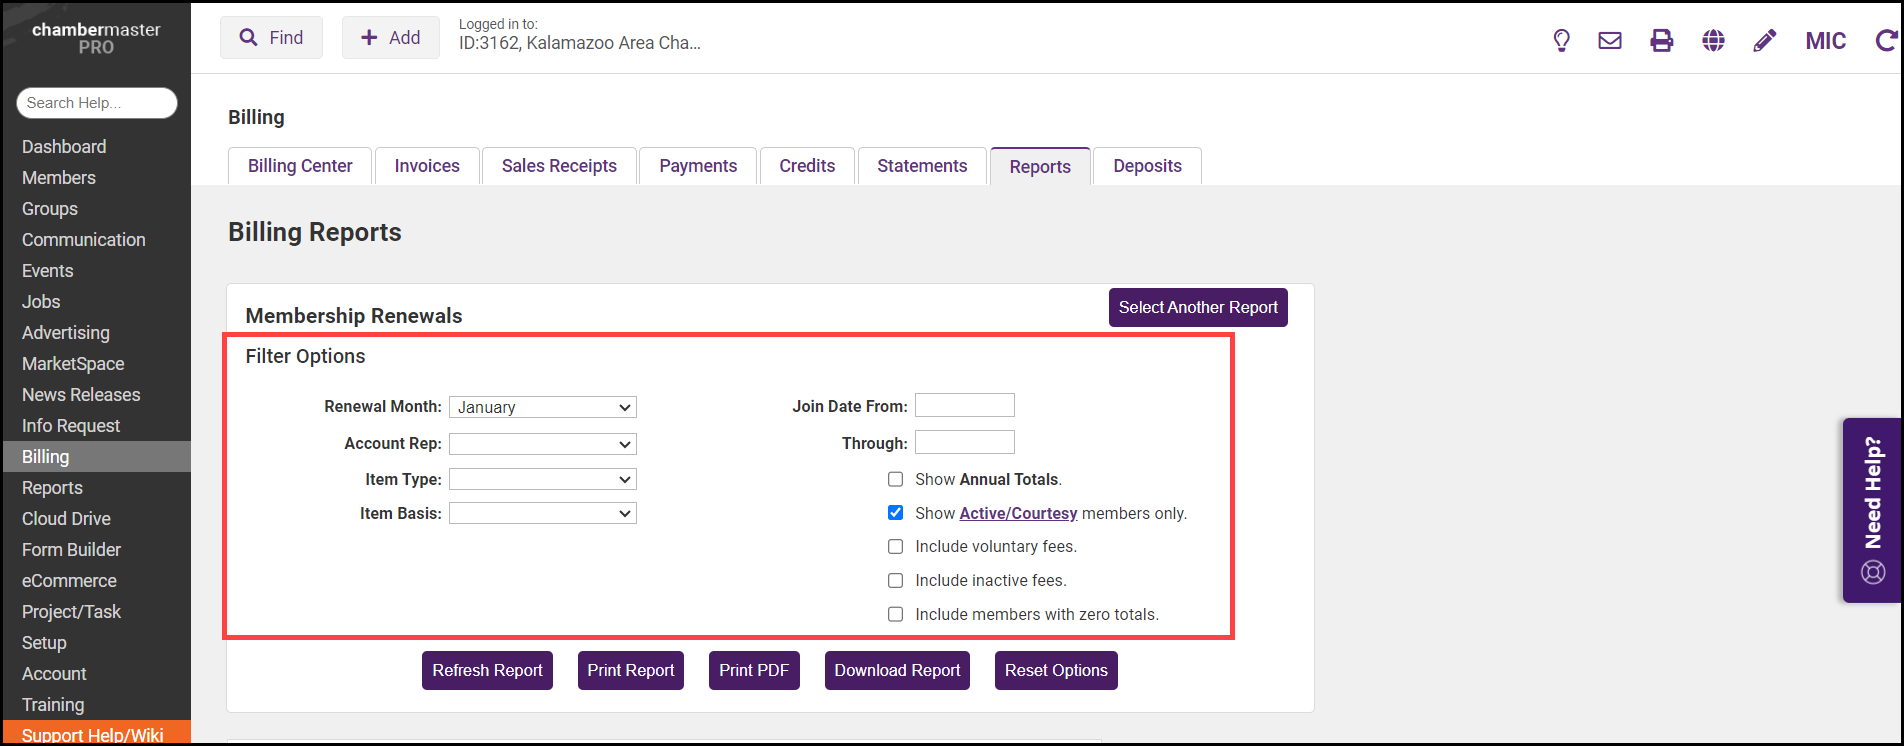Uncheck Show Active/Courtesy members only
Image resolution: width=1904 pixels, height=746 pixels.
(895, 513)
